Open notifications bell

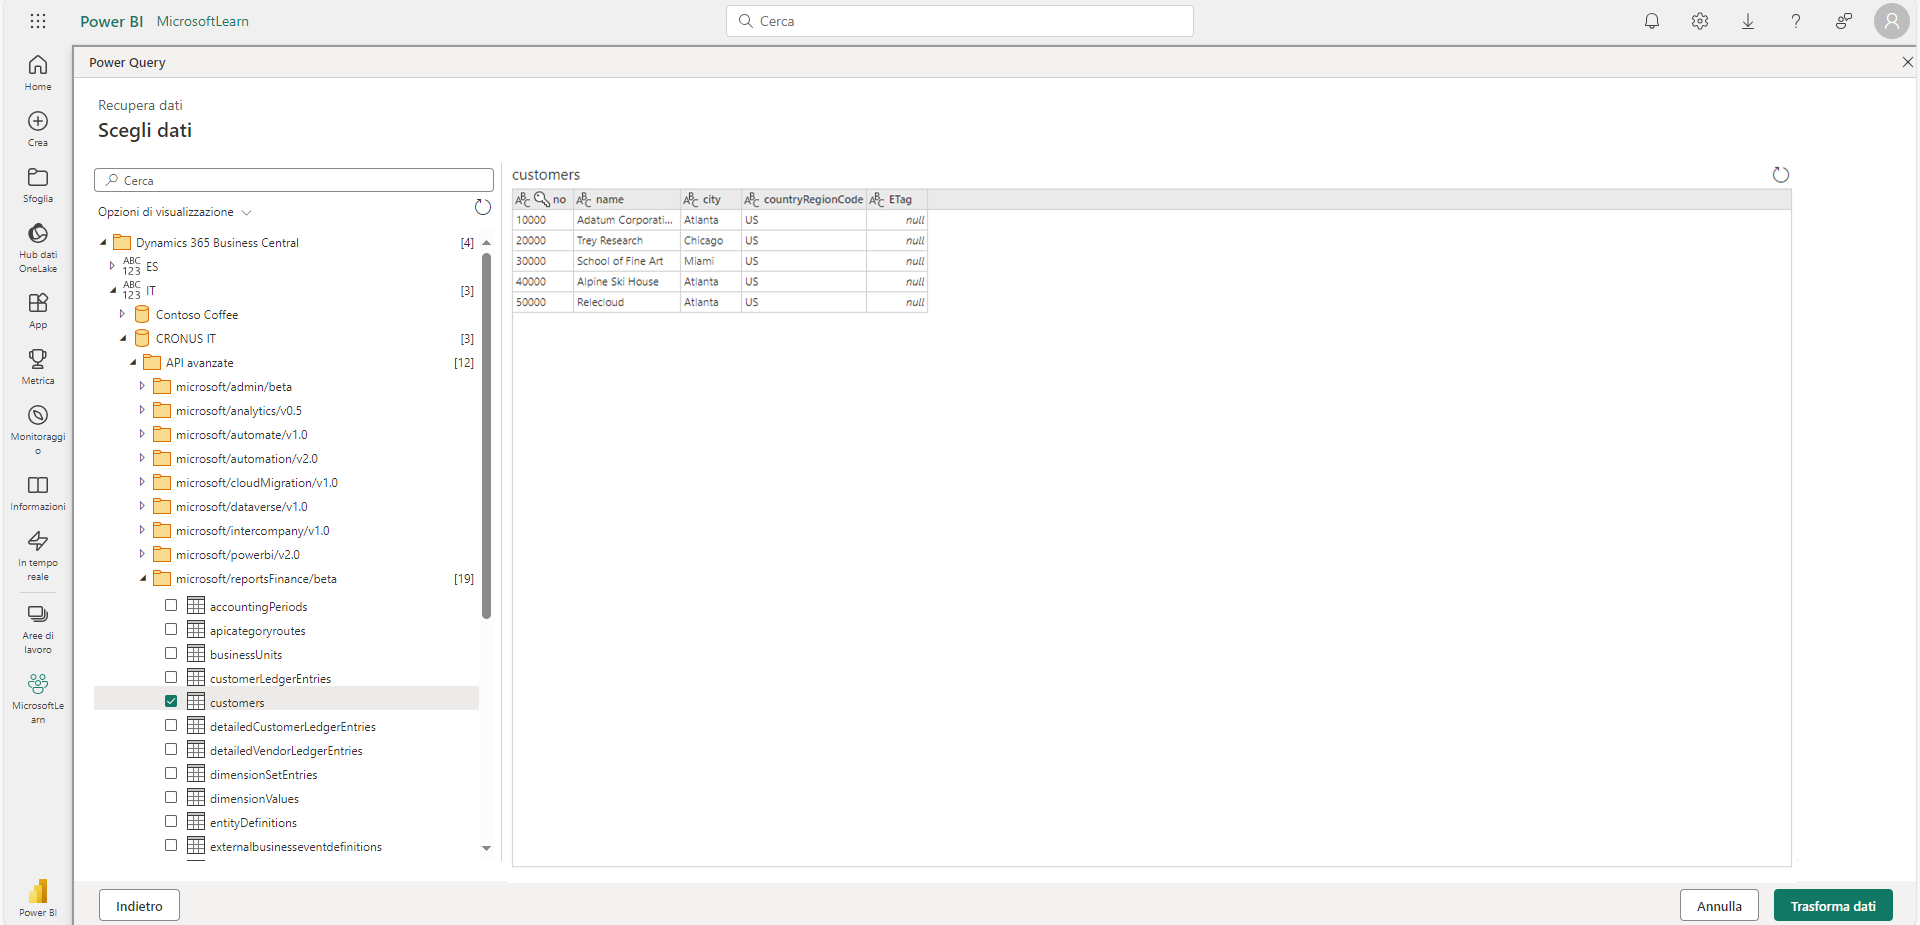[x=1652, y=21]
